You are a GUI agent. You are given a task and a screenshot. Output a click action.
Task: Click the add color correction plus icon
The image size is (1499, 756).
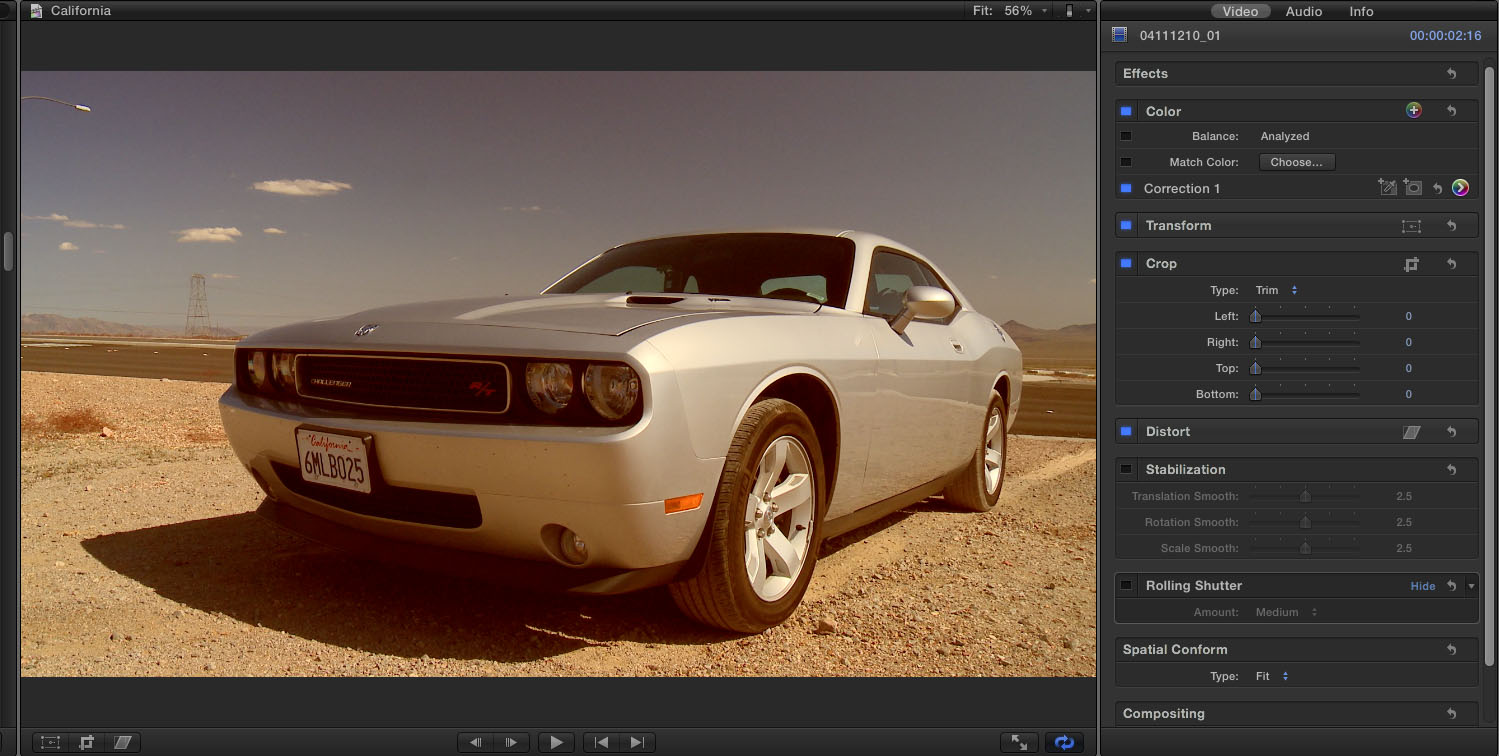1413,111
